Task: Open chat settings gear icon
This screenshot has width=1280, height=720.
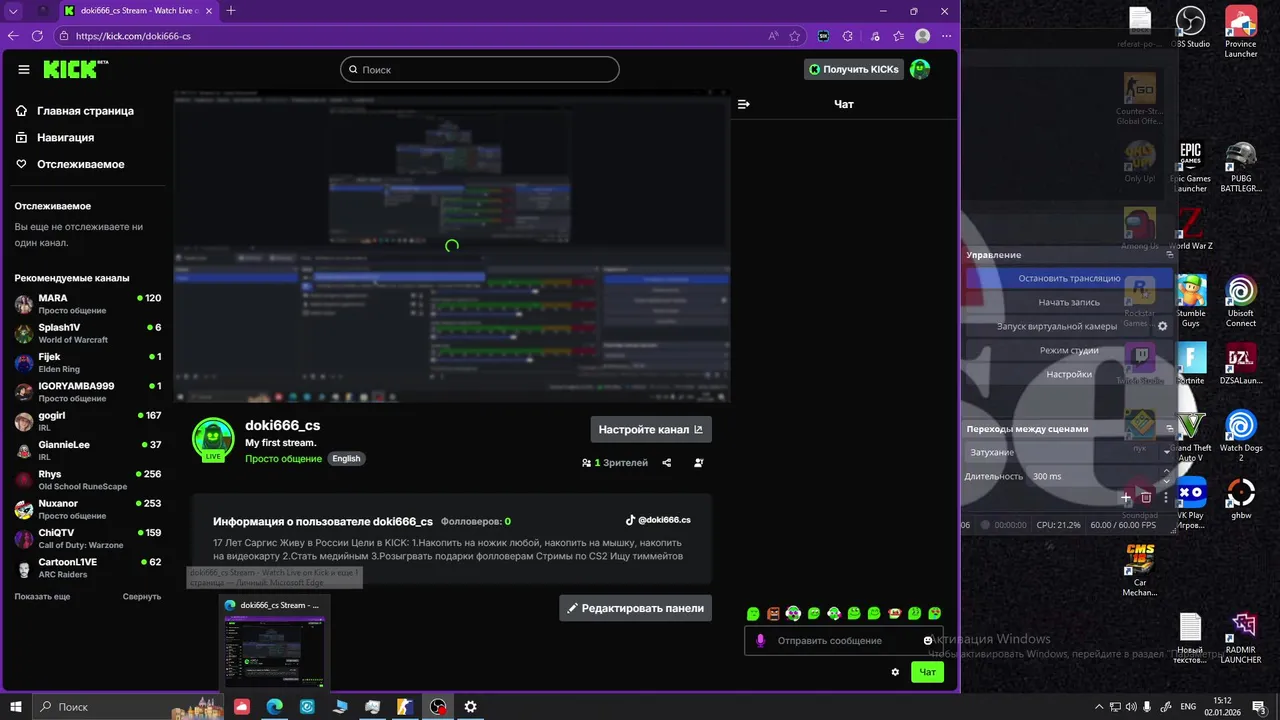Action: tap(895, 672)
